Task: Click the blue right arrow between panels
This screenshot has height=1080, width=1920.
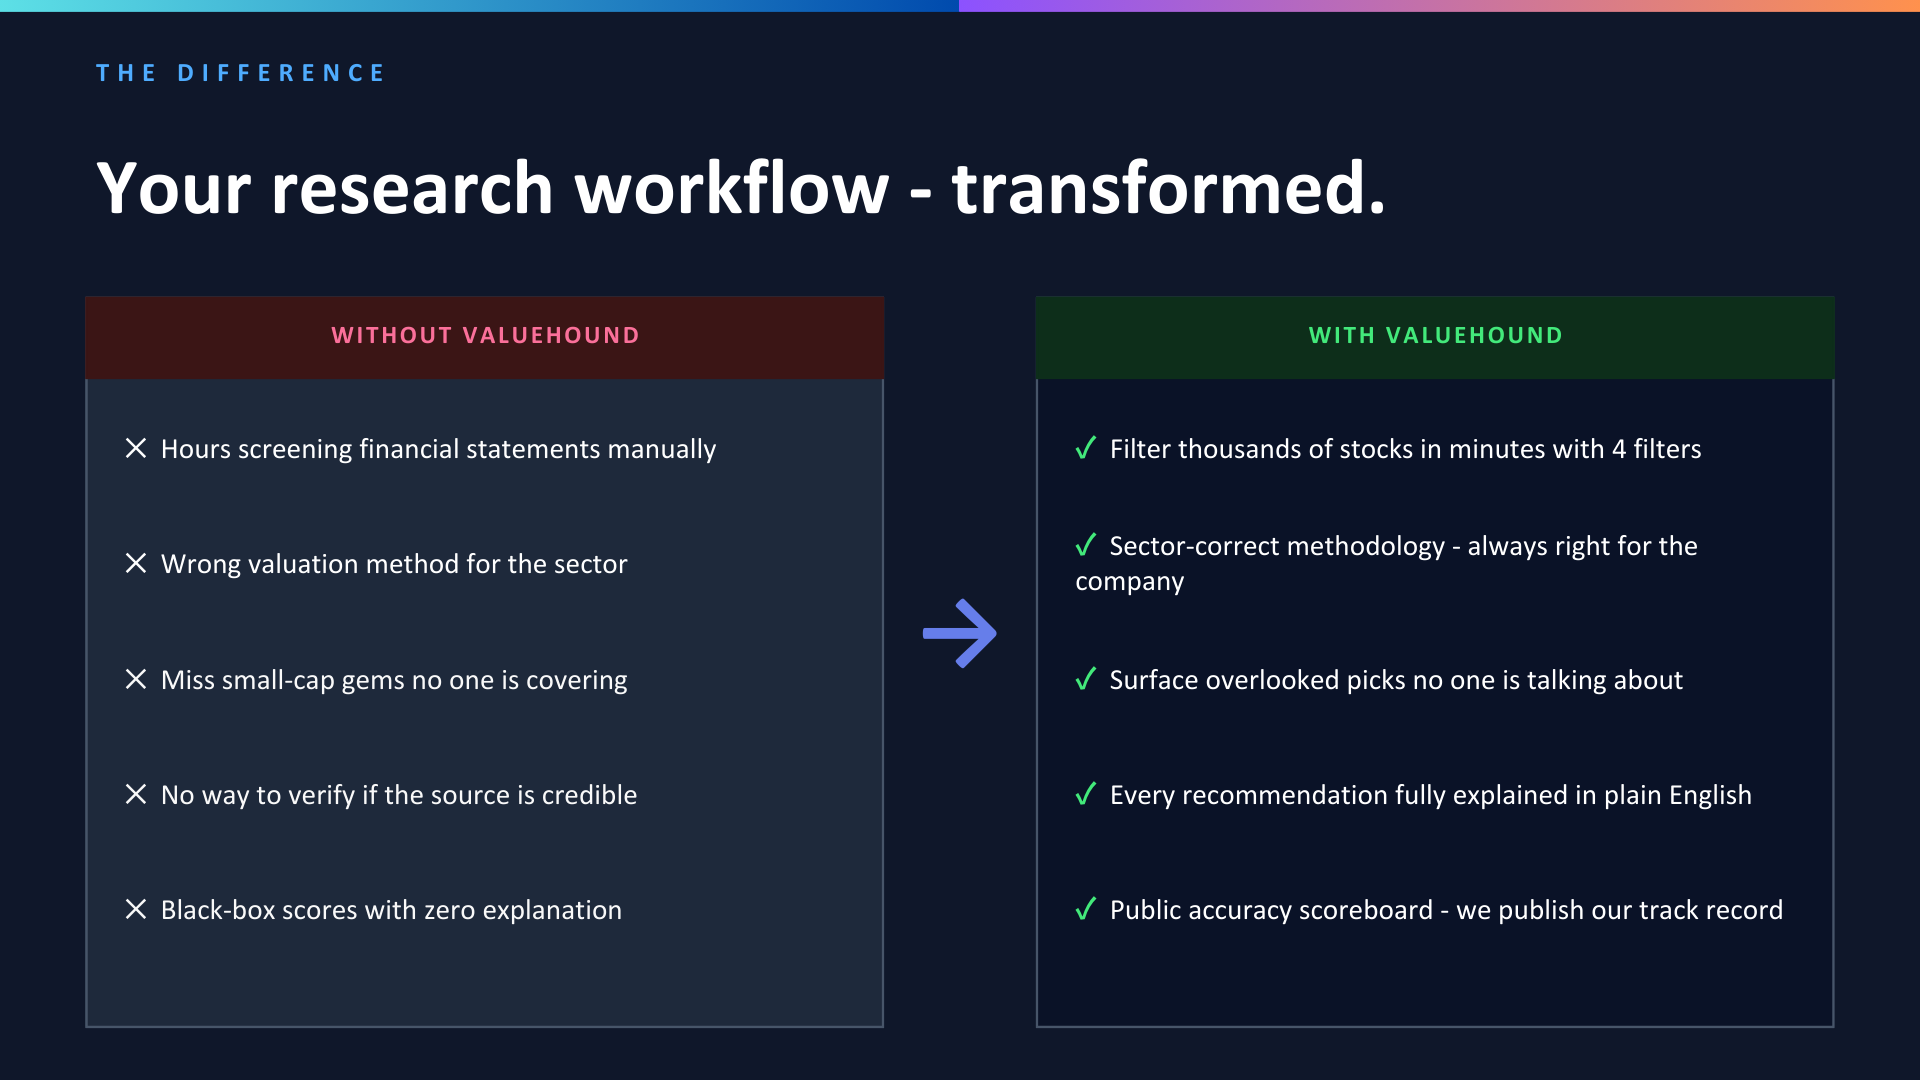Action: click(x=959, y=633)
